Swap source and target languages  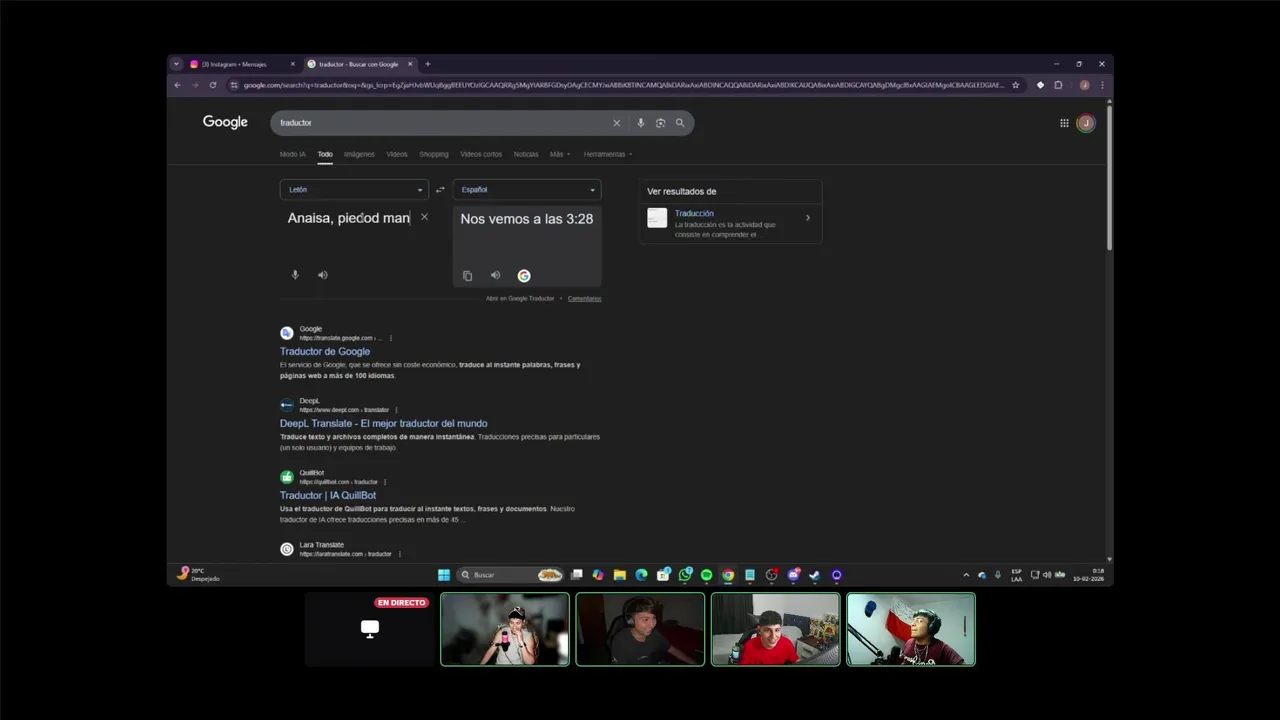440,190
